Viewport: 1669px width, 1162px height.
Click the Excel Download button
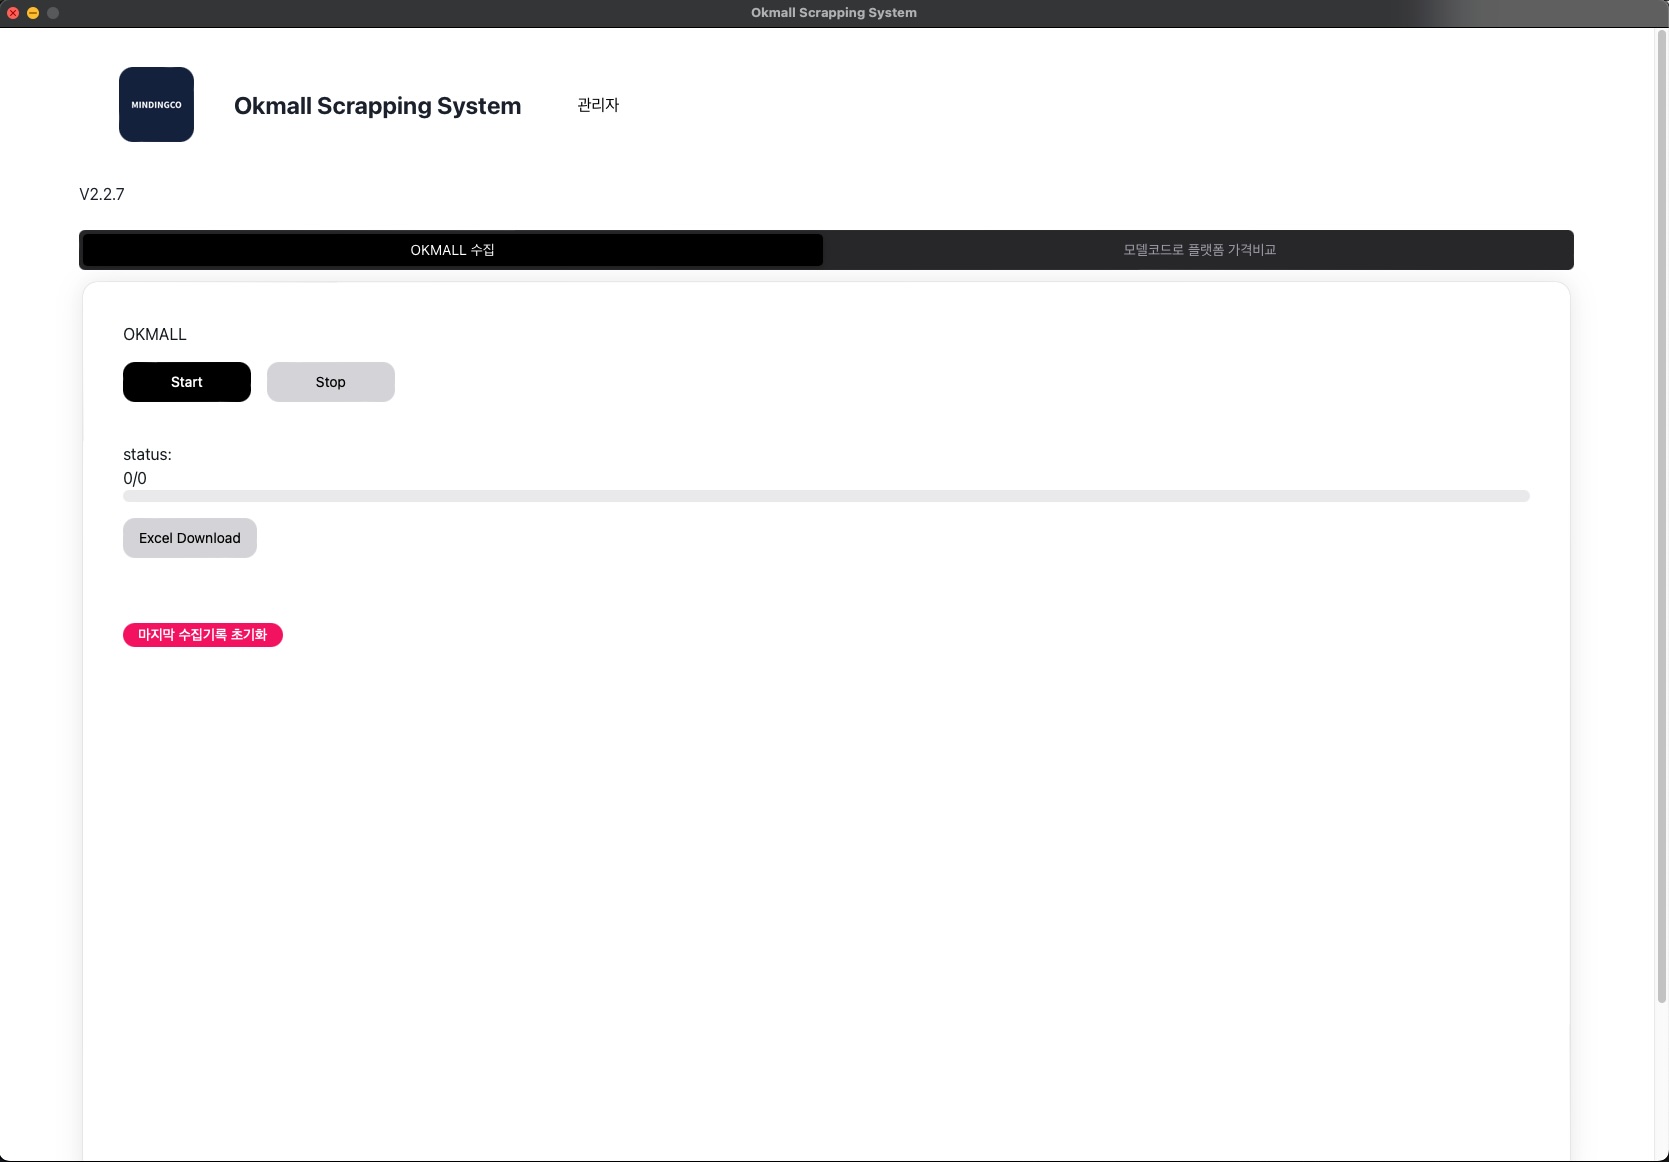click(190, 538)
